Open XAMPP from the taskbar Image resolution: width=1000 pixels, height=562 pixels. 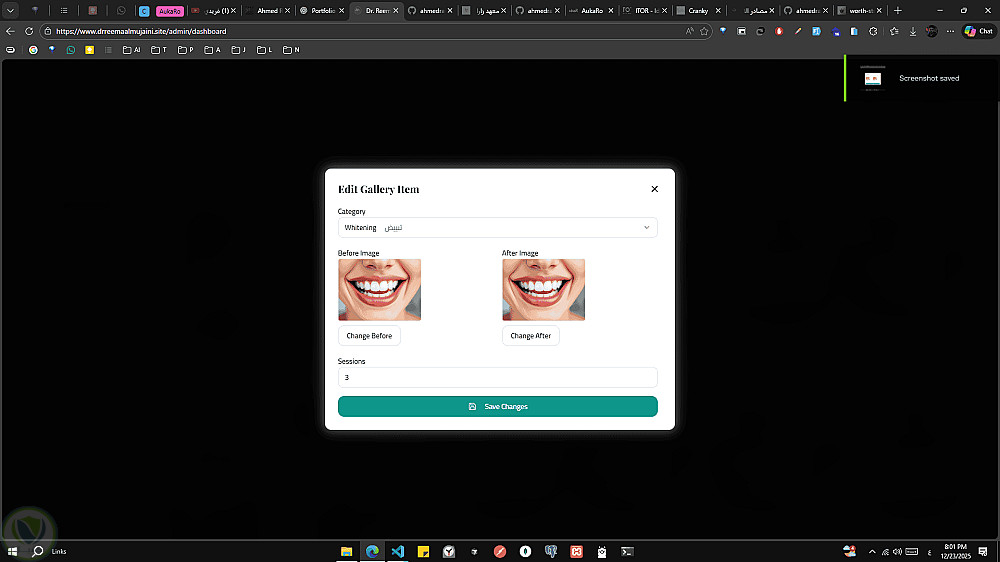coord(577,551)
